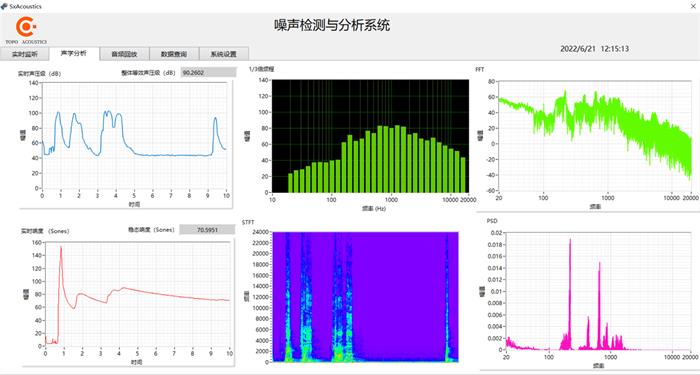This screenshot has height=375, width=700.
Task: Close the SxAcoustics window
Action: (x=693, y=6)
